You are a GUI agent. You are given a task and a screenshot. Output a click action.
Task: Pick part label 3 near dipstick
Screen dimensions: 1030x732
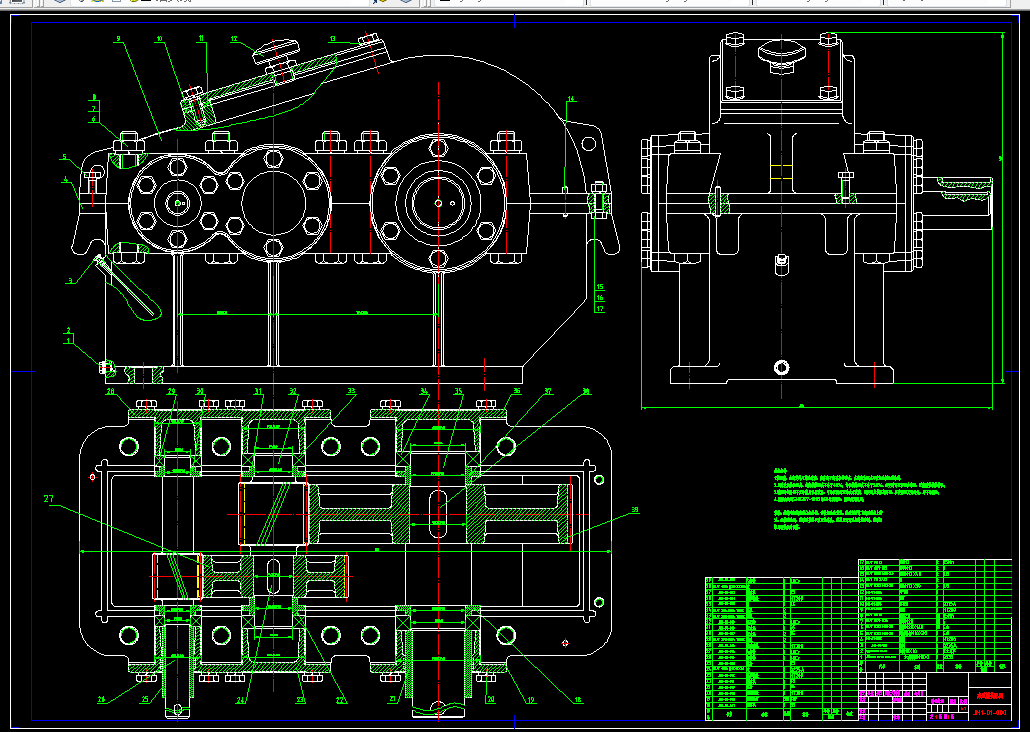[x=70, y=281]
